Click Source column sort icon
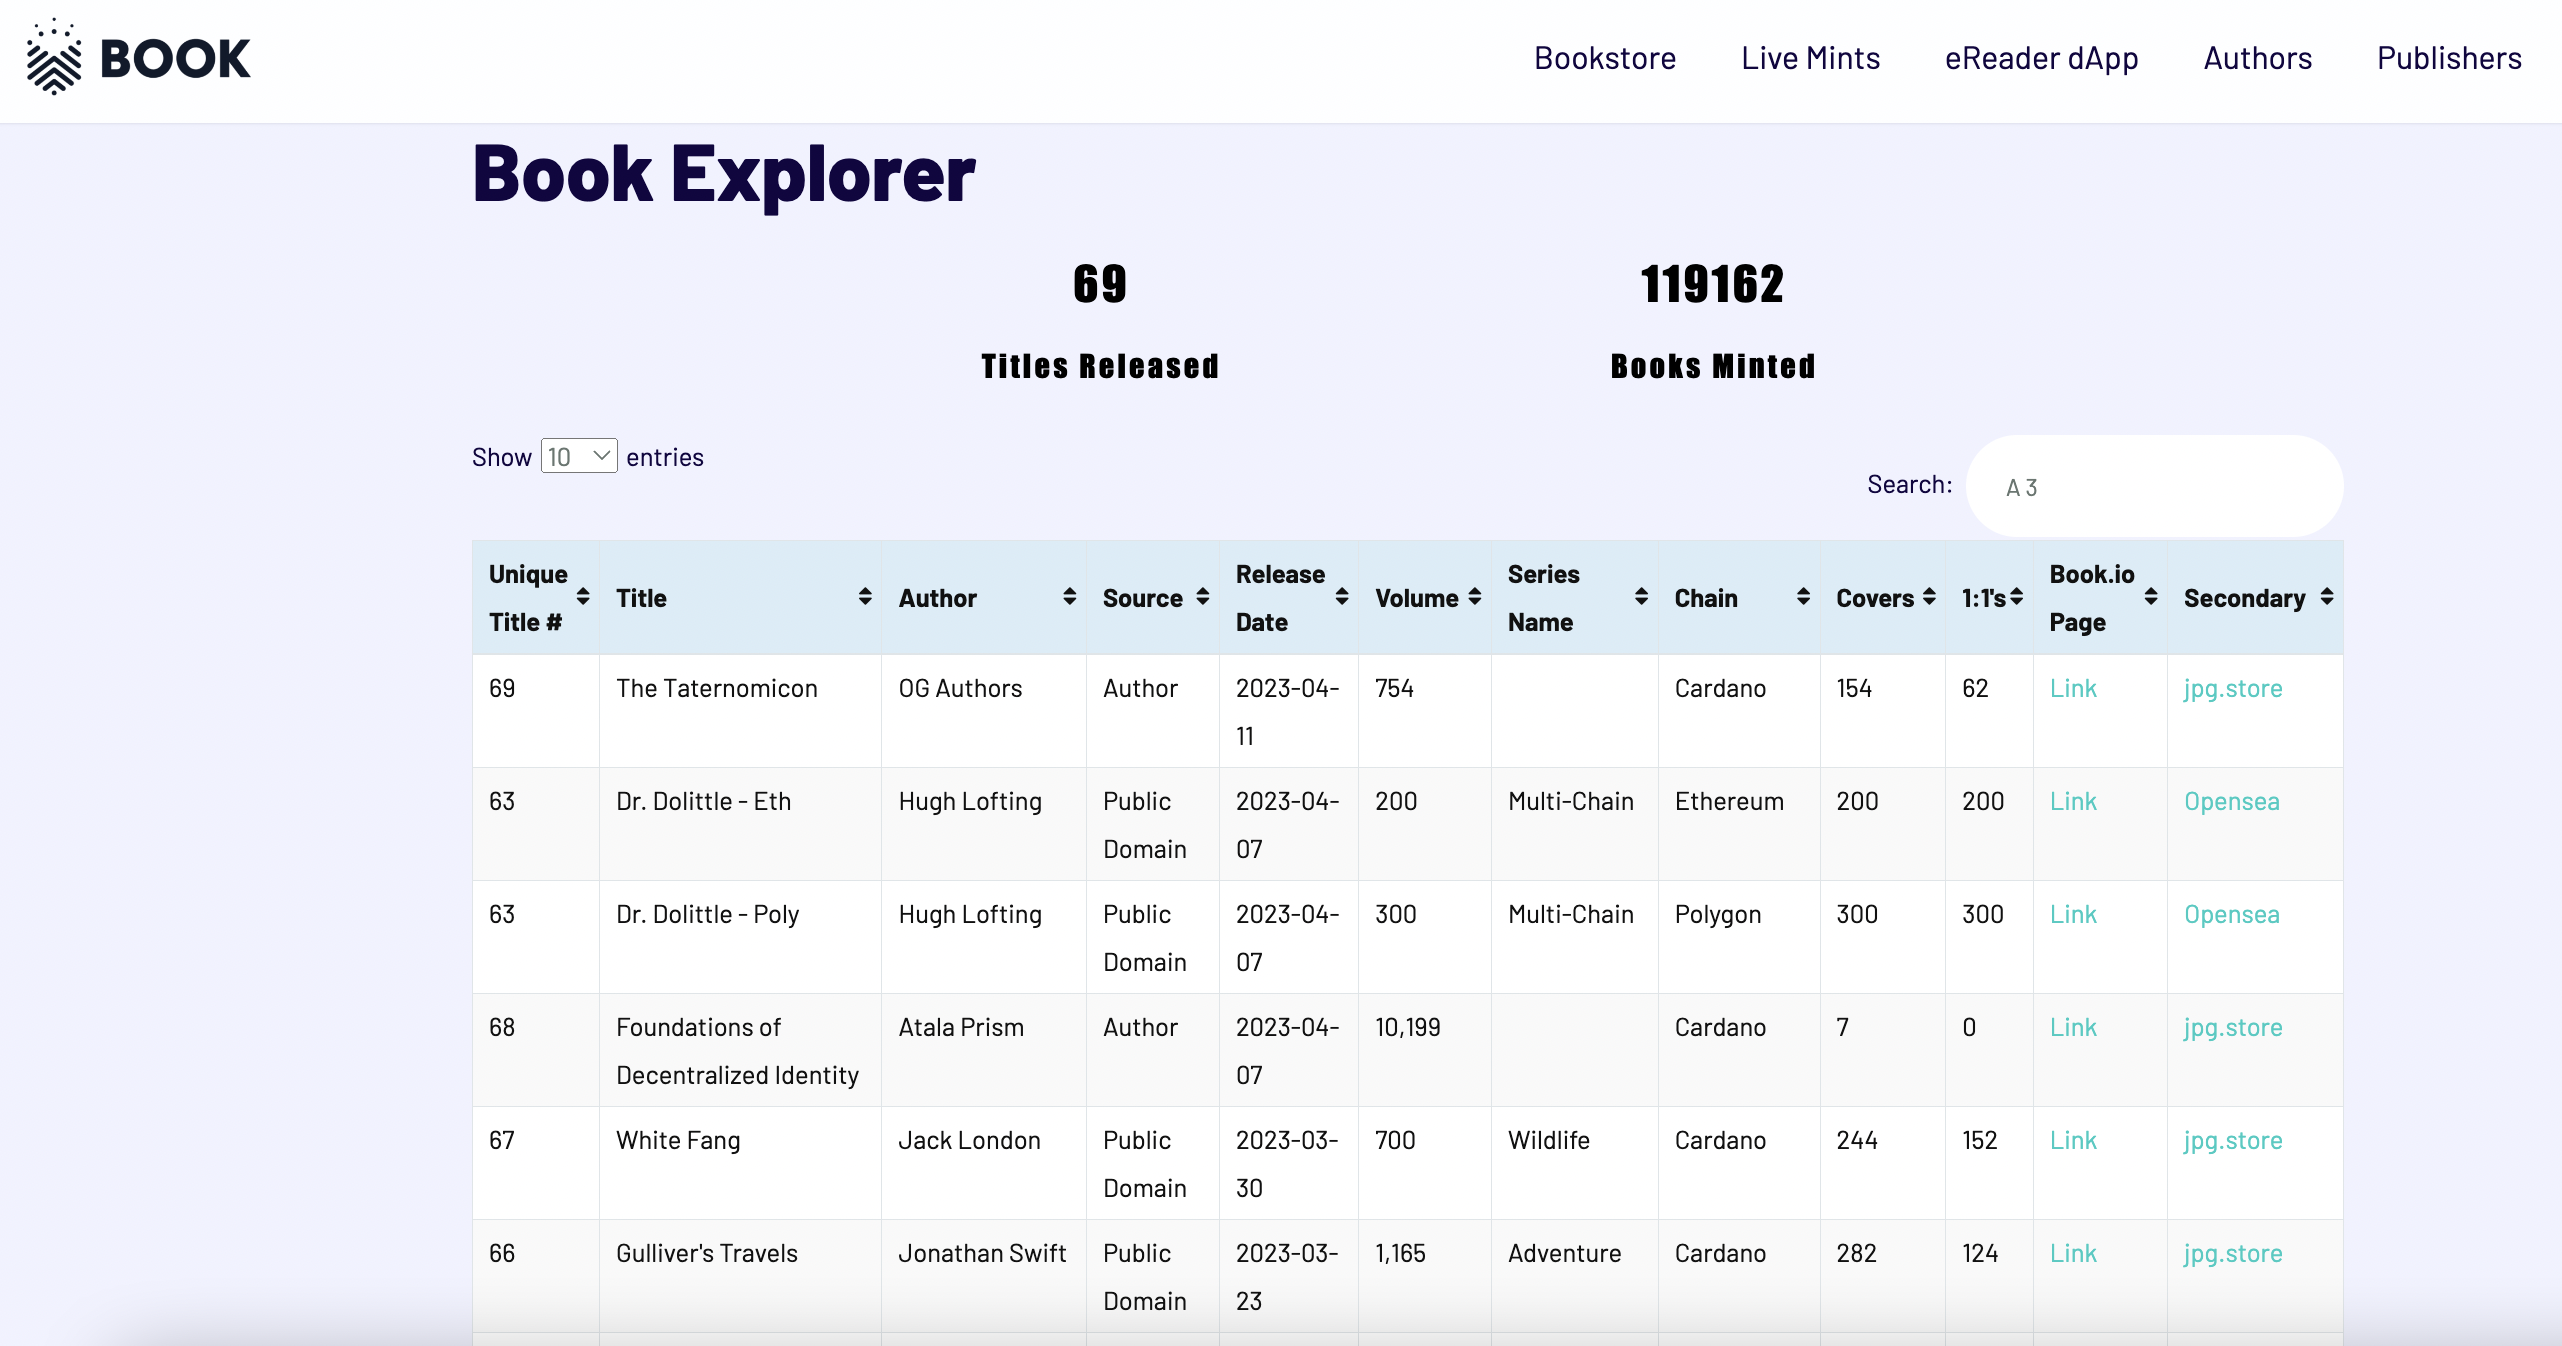 (x=1203, y=597)
